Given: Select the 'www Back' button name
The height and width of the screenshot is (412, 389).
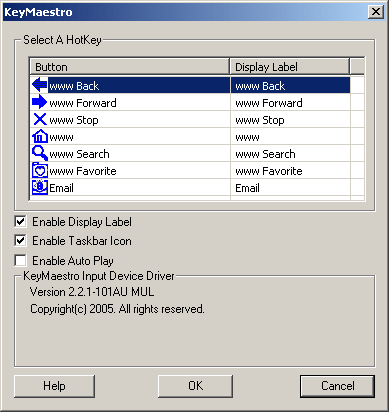Looking at the screenshot, I should tap(74, 86).
